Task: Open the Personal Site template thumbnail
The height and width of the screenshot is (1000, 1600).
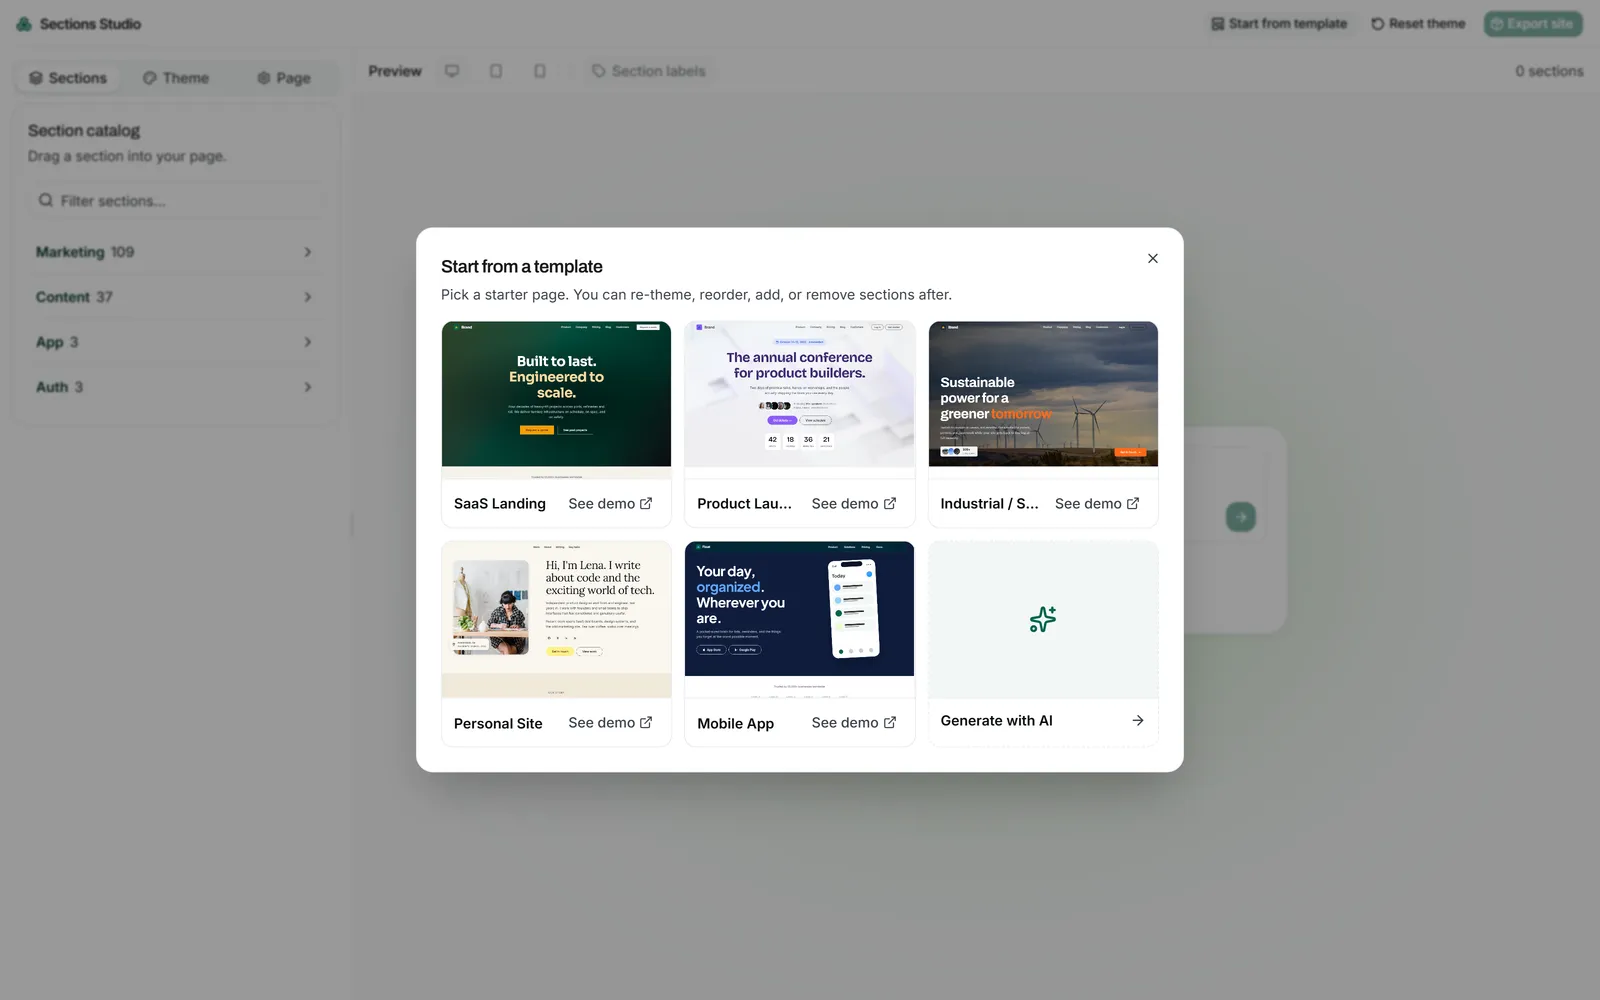Action: pyautogui.click(x=556, y=620)
